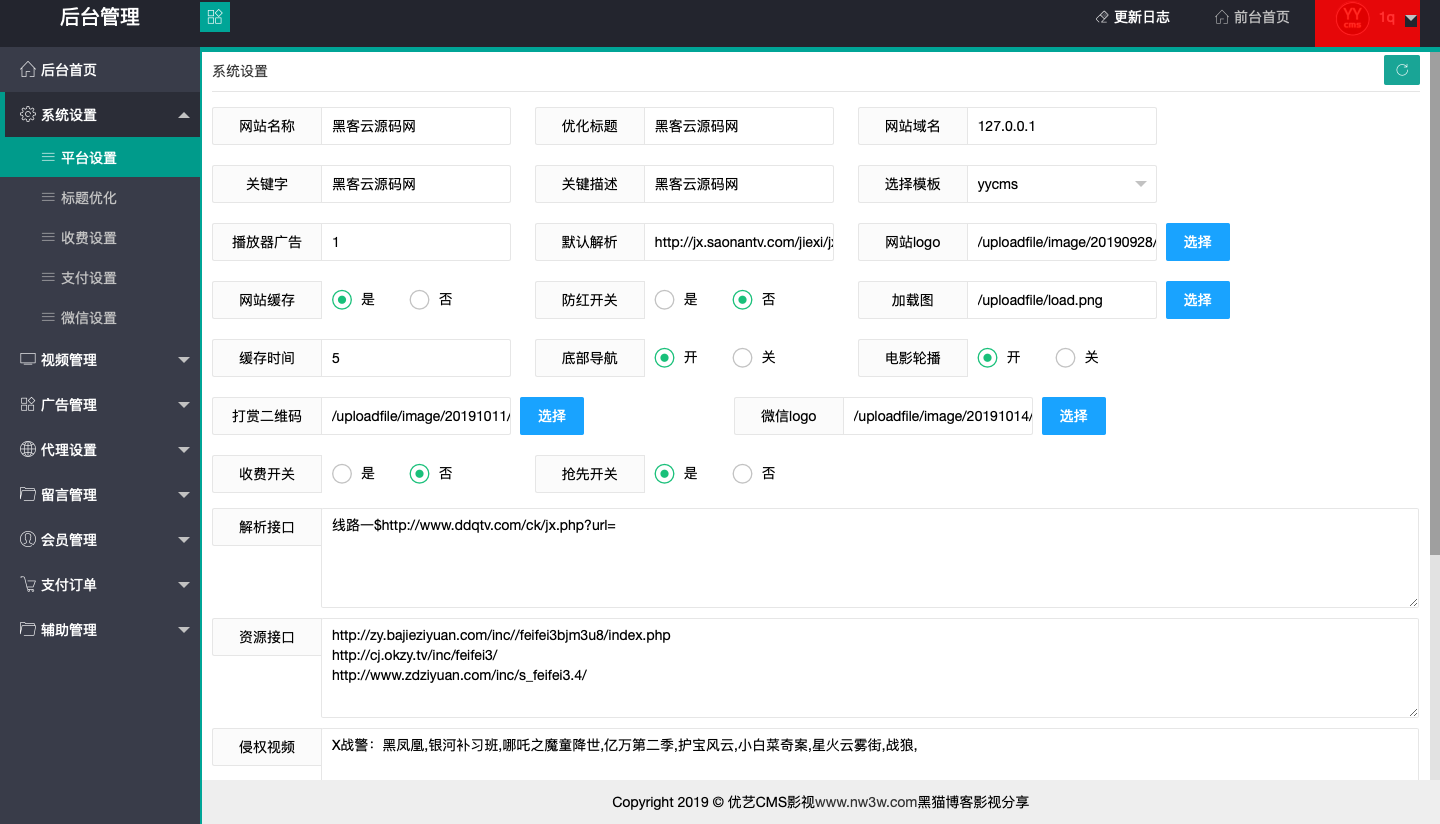Screen dimensions: 1440x824
Task: Turn 电影轮播 off with 关 option
Action: click(x=1066, y=358)
